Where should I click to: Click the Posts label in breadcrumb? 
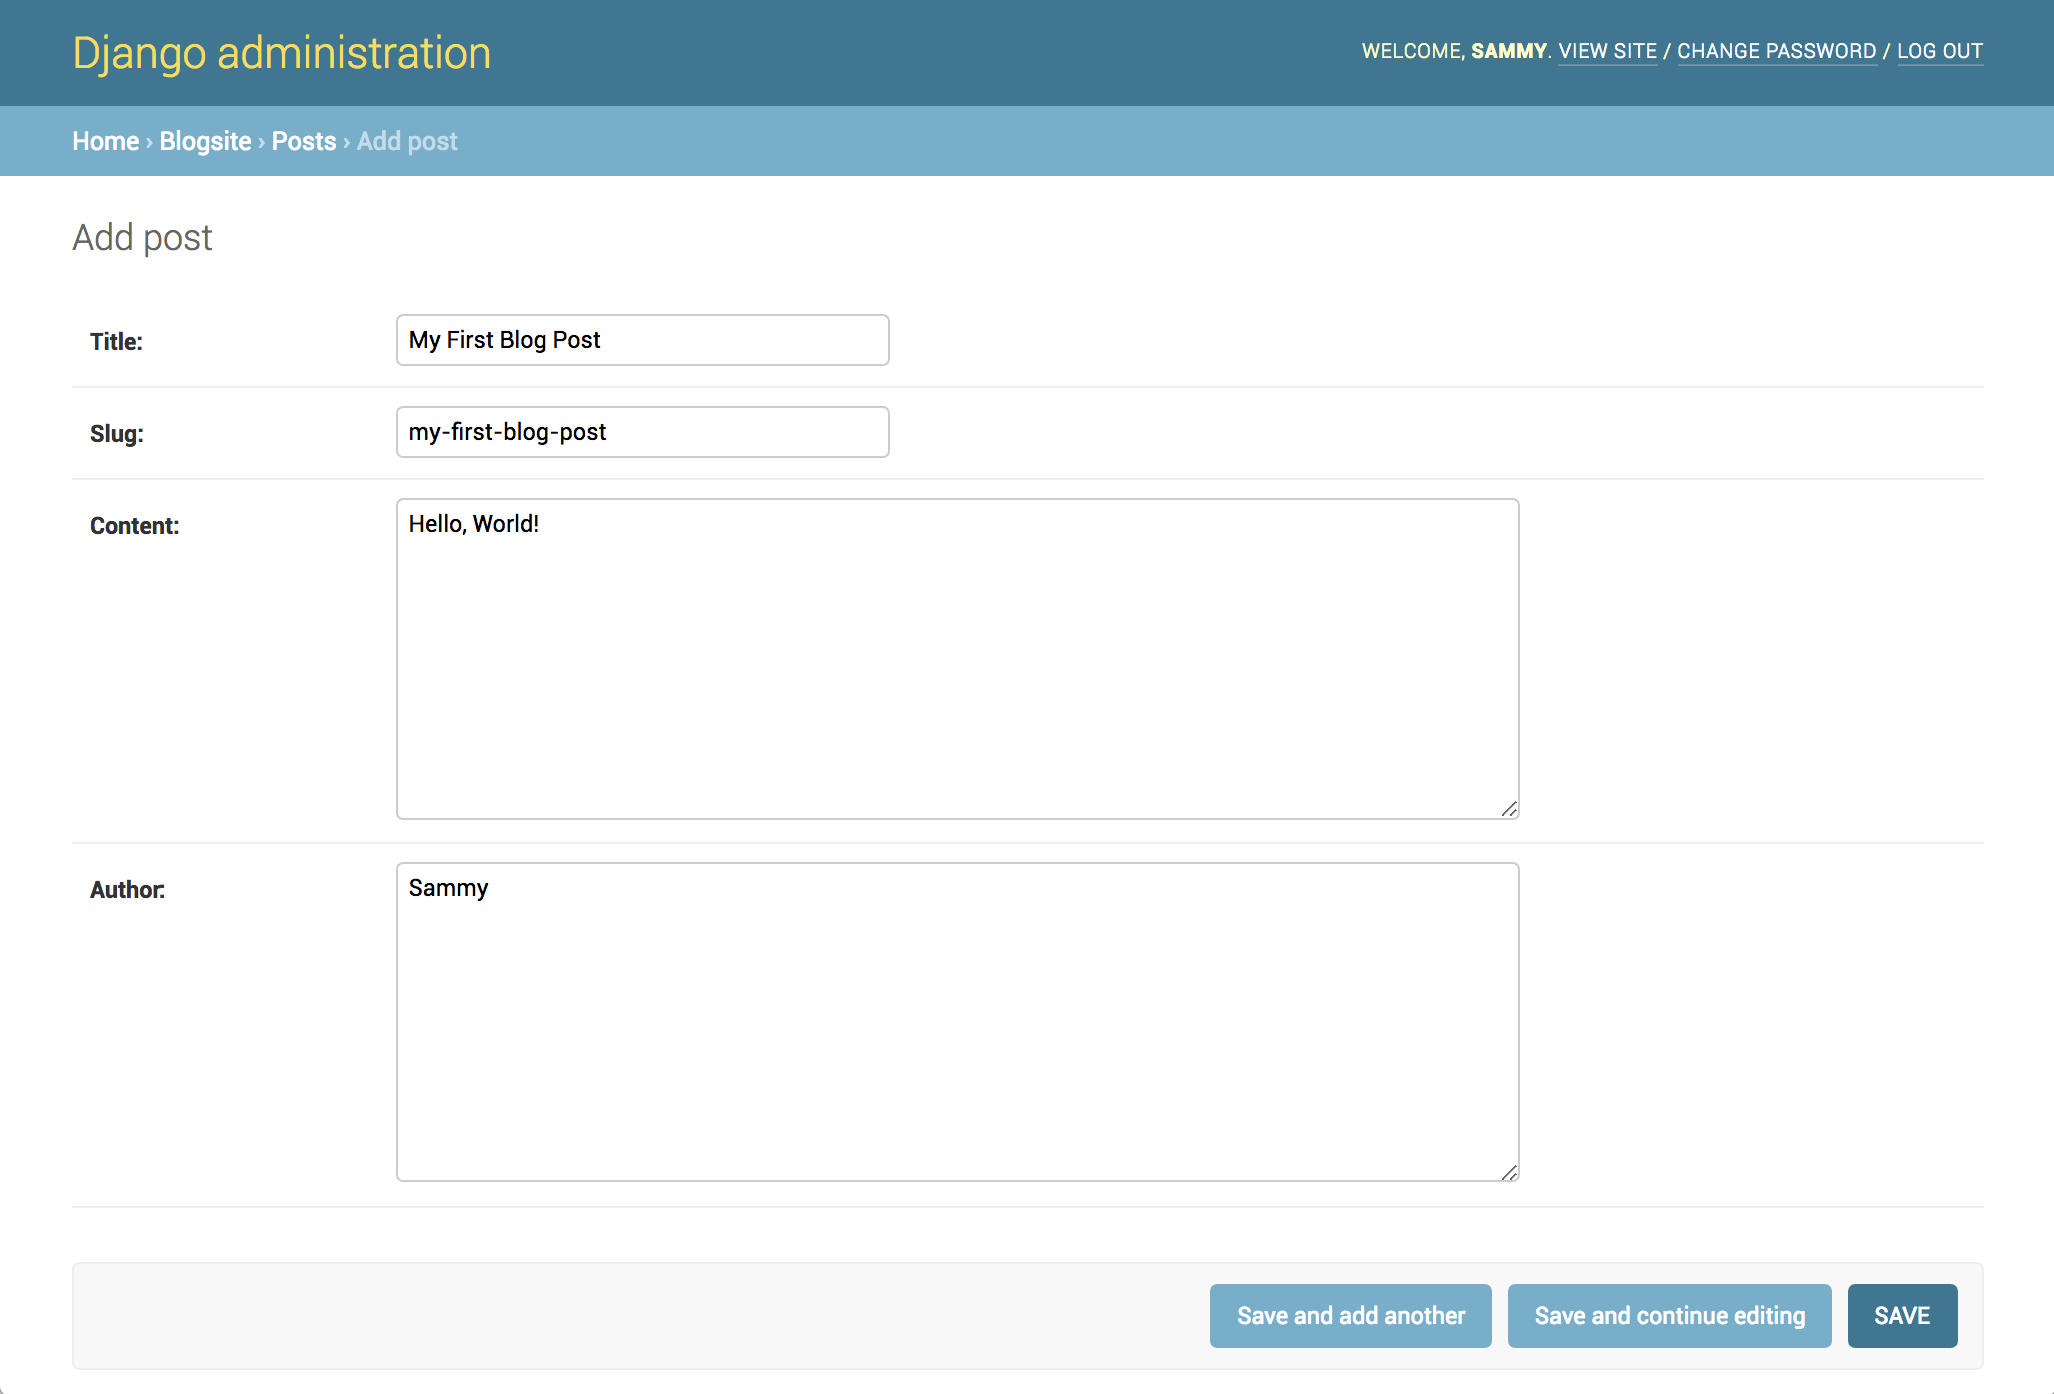tap(303, 142)
